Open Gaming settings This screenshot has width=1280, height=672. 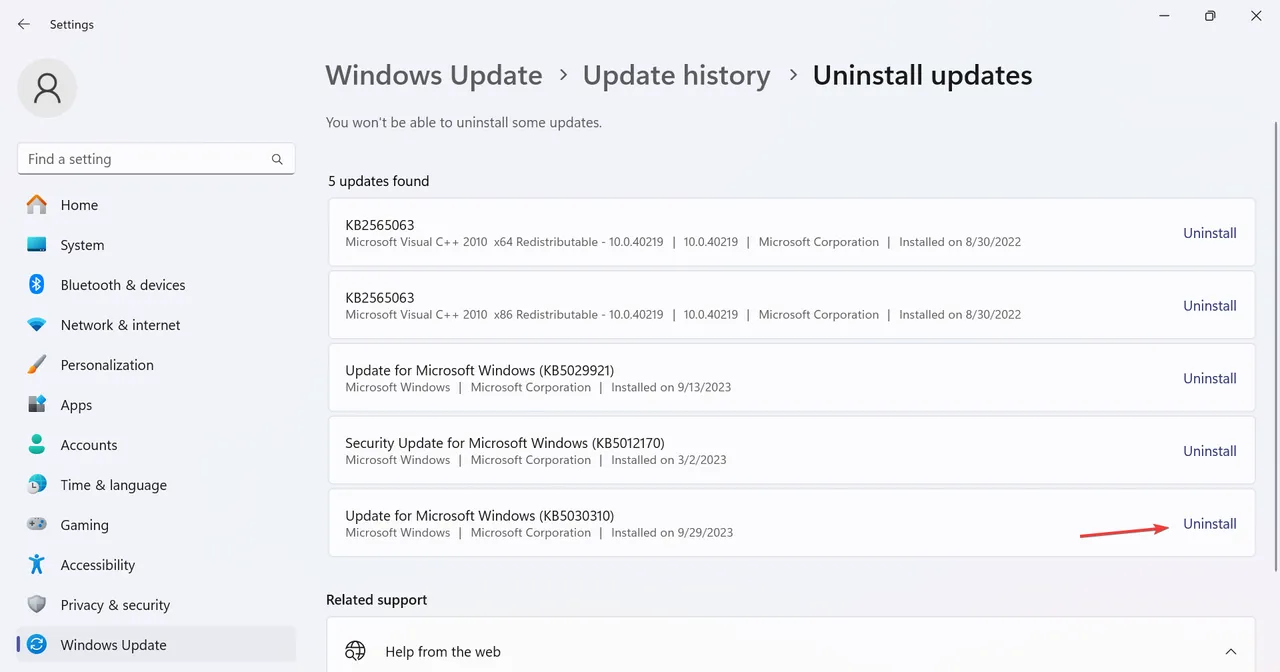point(156,525)
